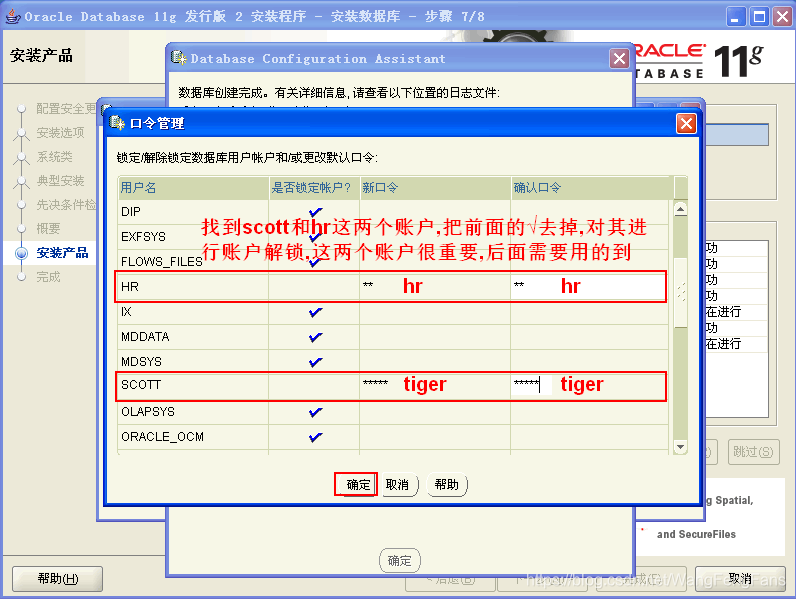Viewport: 796px width, 599px height.
Task: Select 典型安装 step in installer sidebar
Action: (60, 181)
